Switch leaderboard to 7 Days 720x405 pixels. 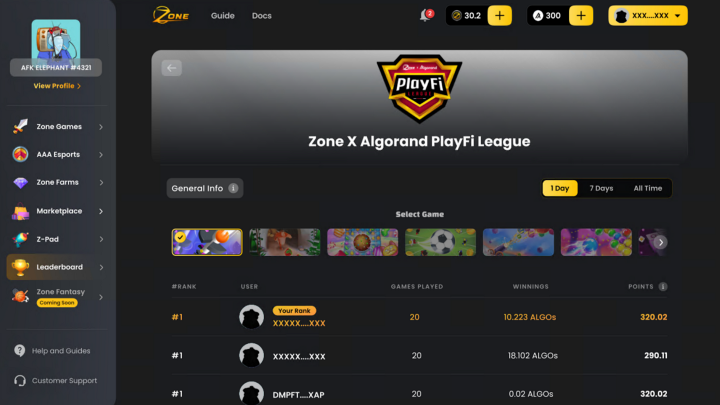601,188
